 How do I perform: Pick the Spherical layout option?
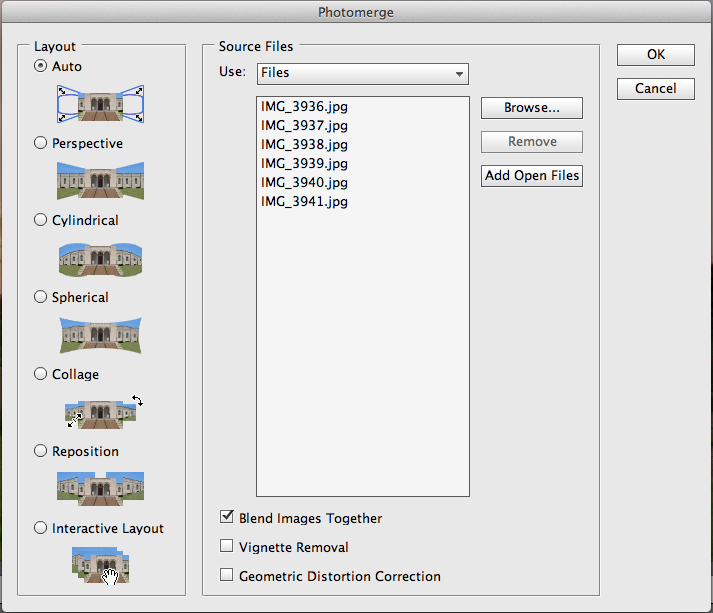[x=40, y=297]
